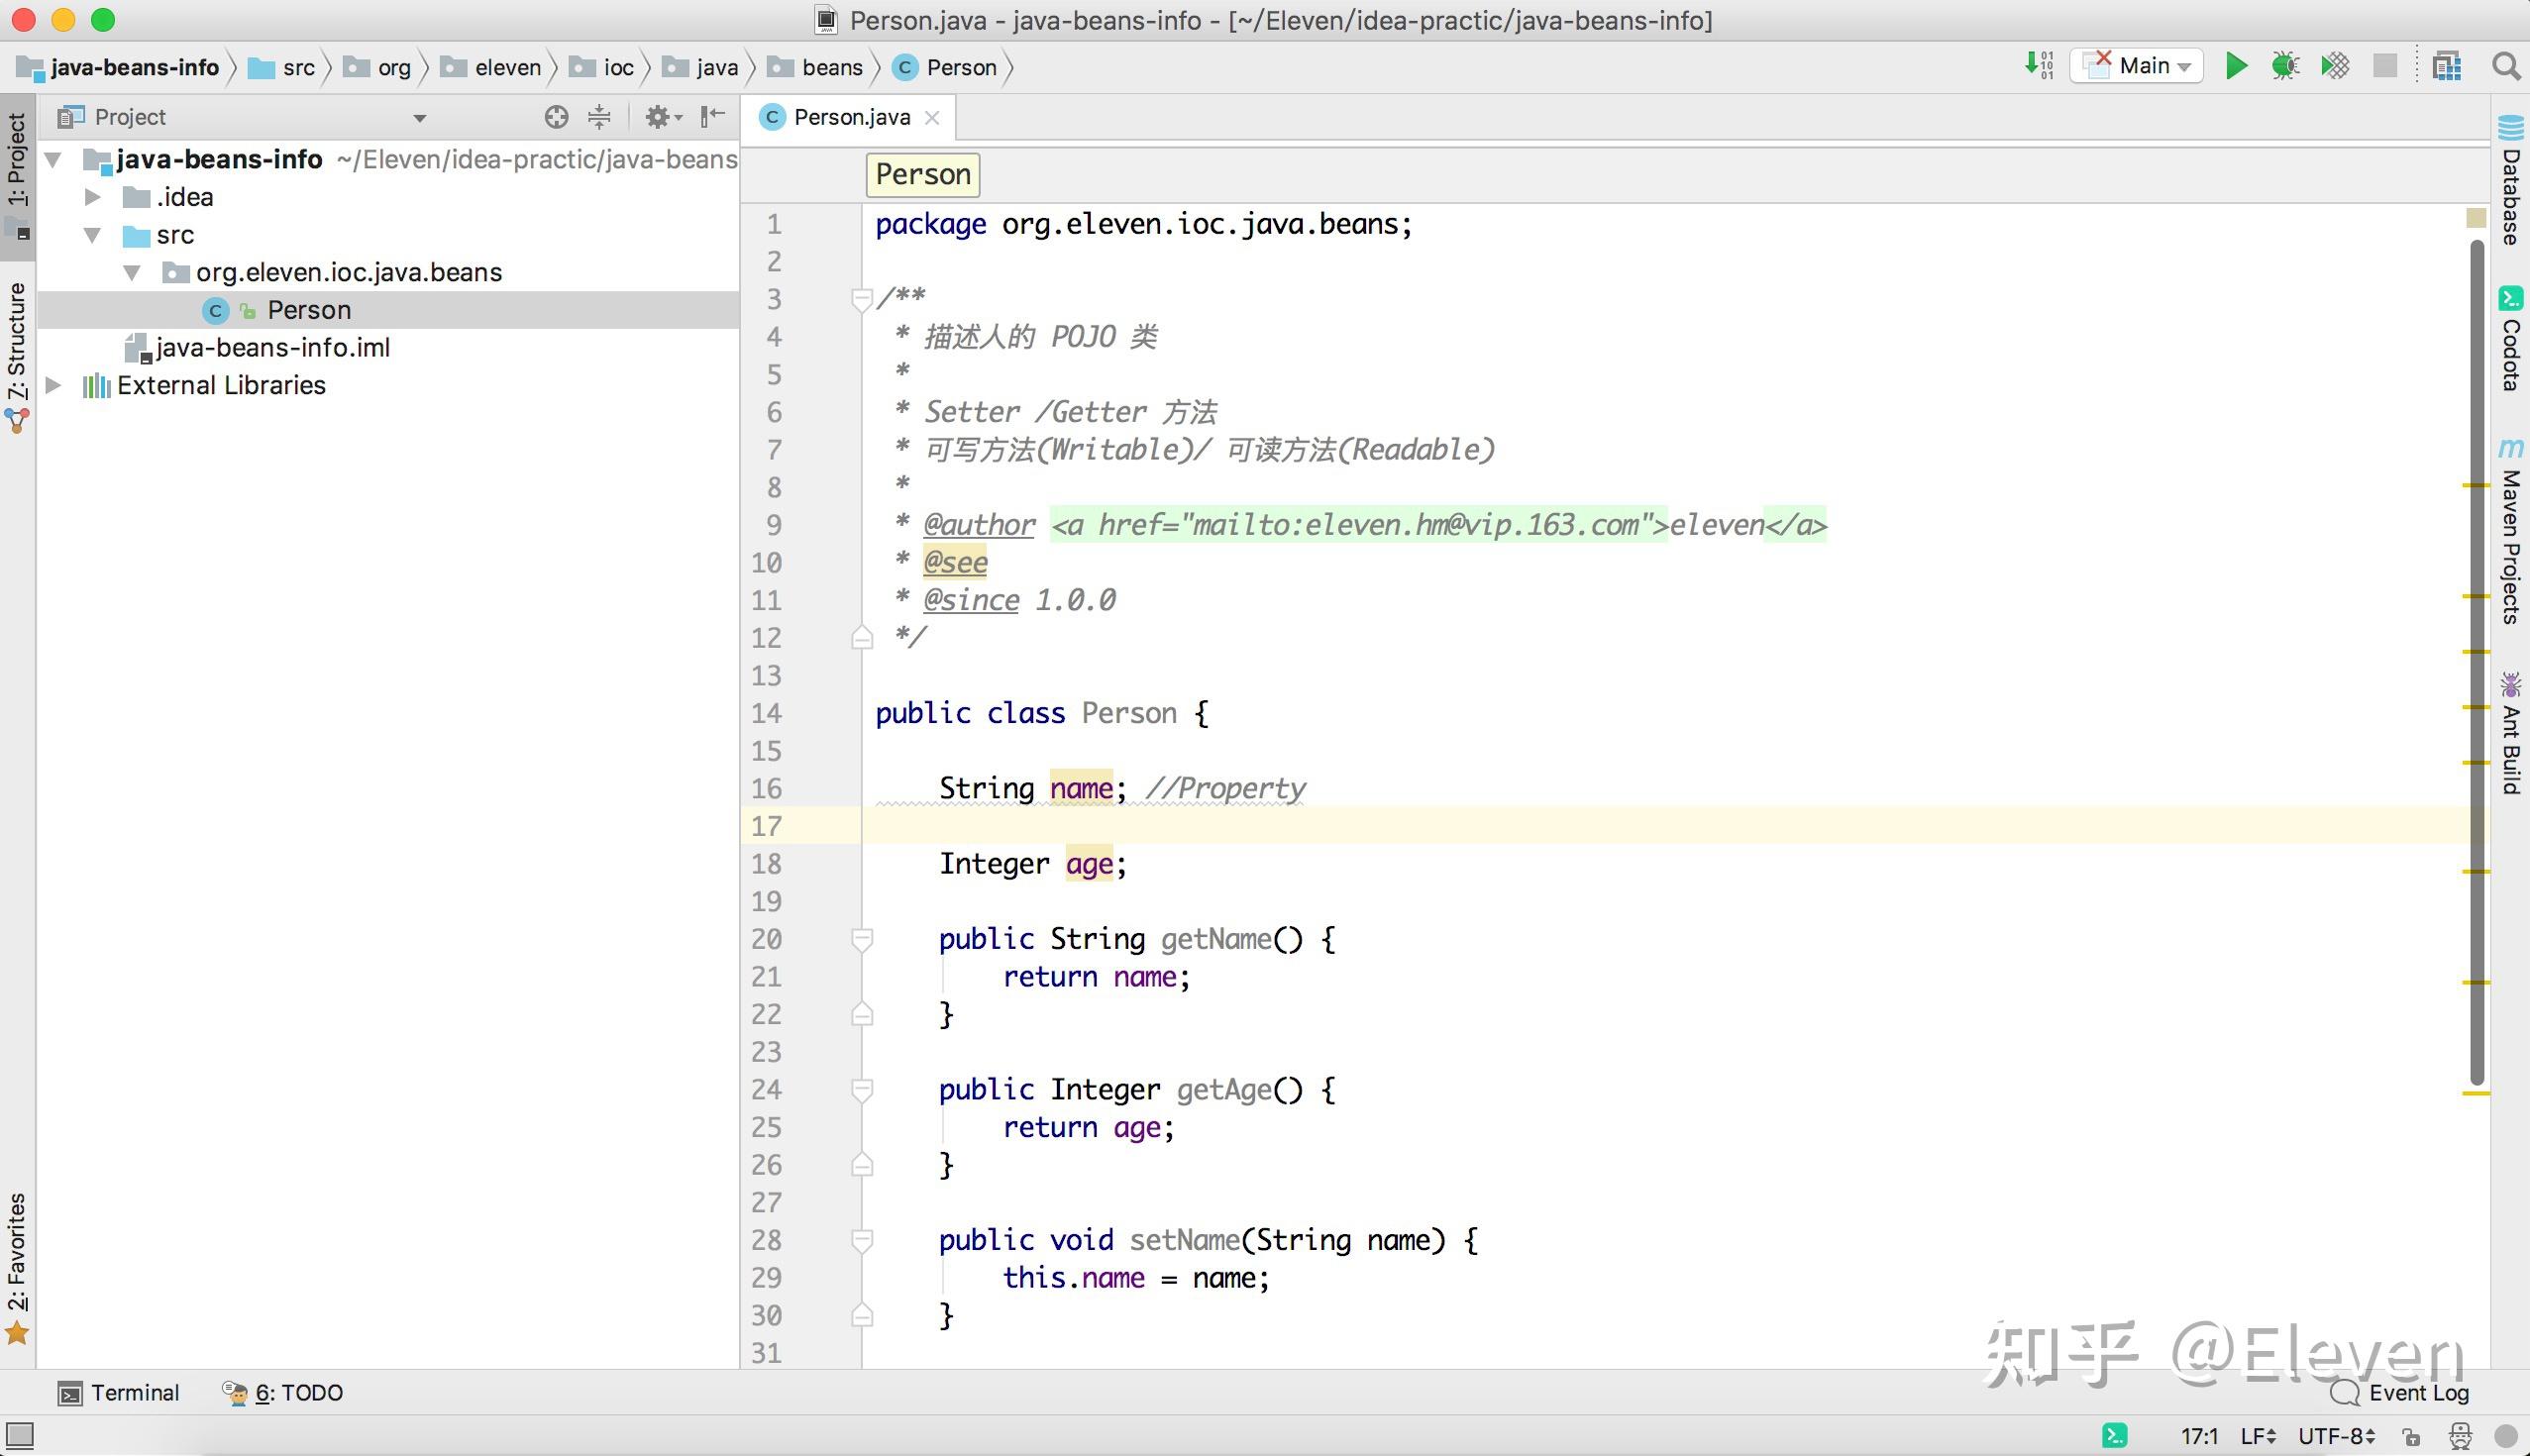Click the Debug bug icon
This screenshot has width=2530, height=1456.
coord(2285,66)
